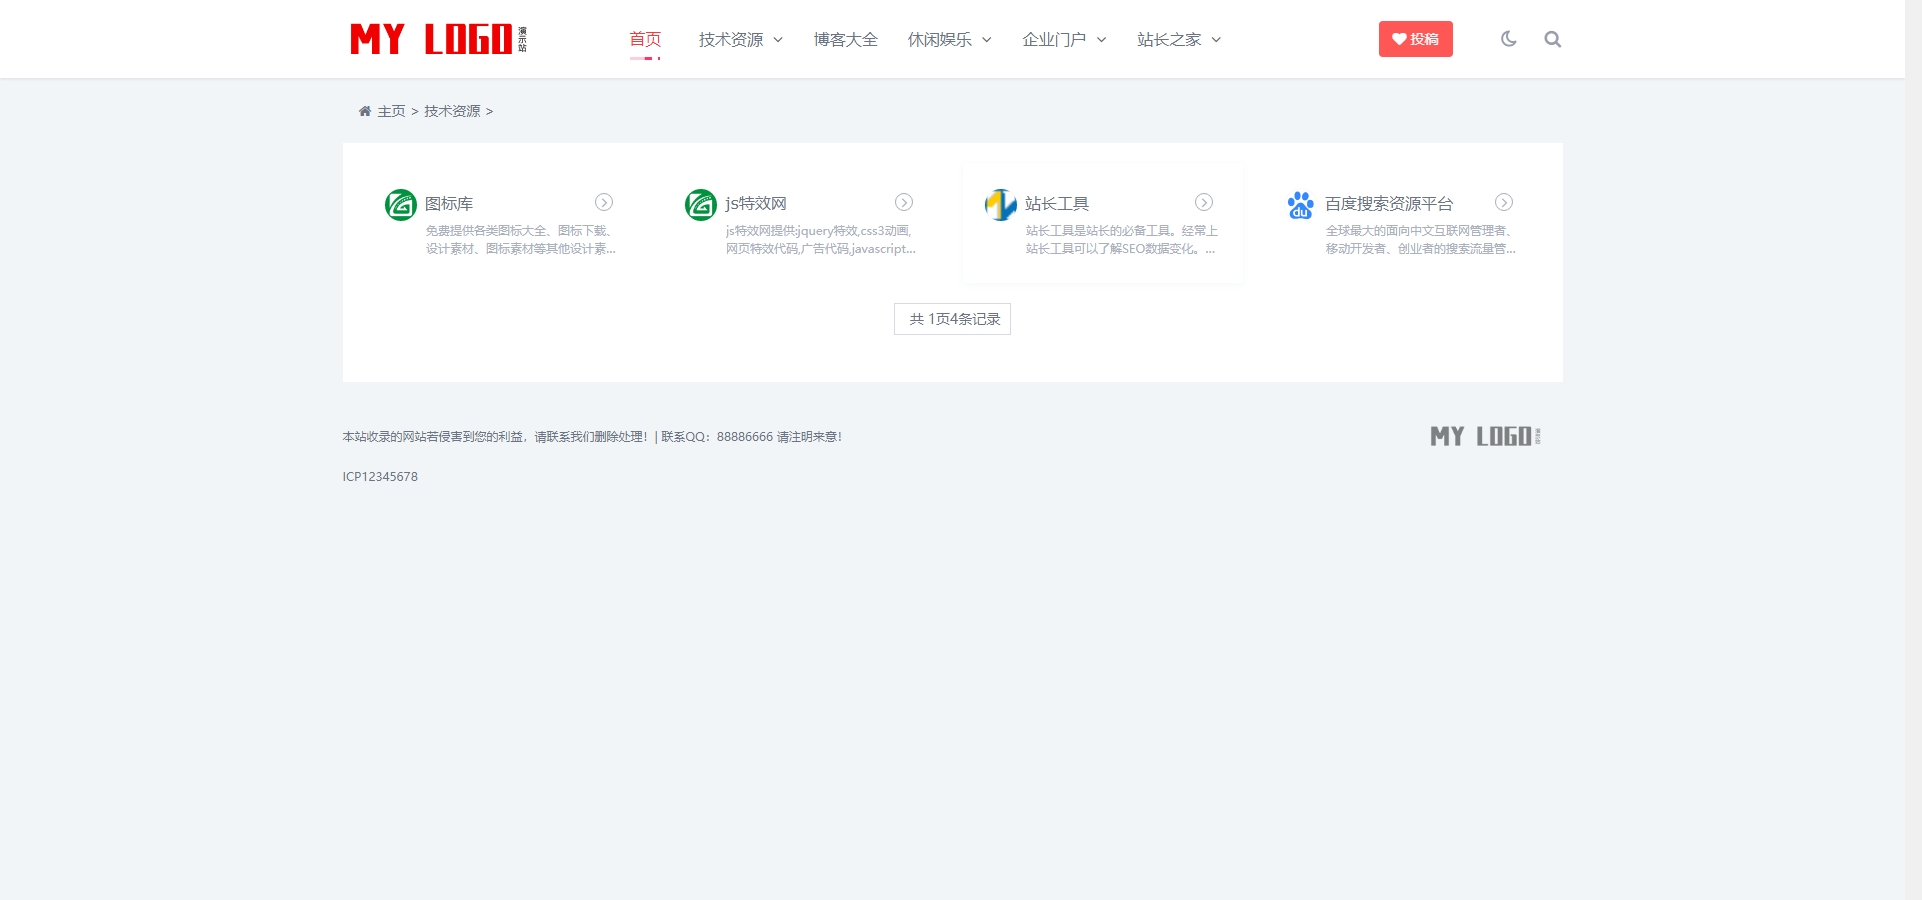Click the js特效网 site logo icon
The height and width of the screenshot is (900, 1922).
701,205
